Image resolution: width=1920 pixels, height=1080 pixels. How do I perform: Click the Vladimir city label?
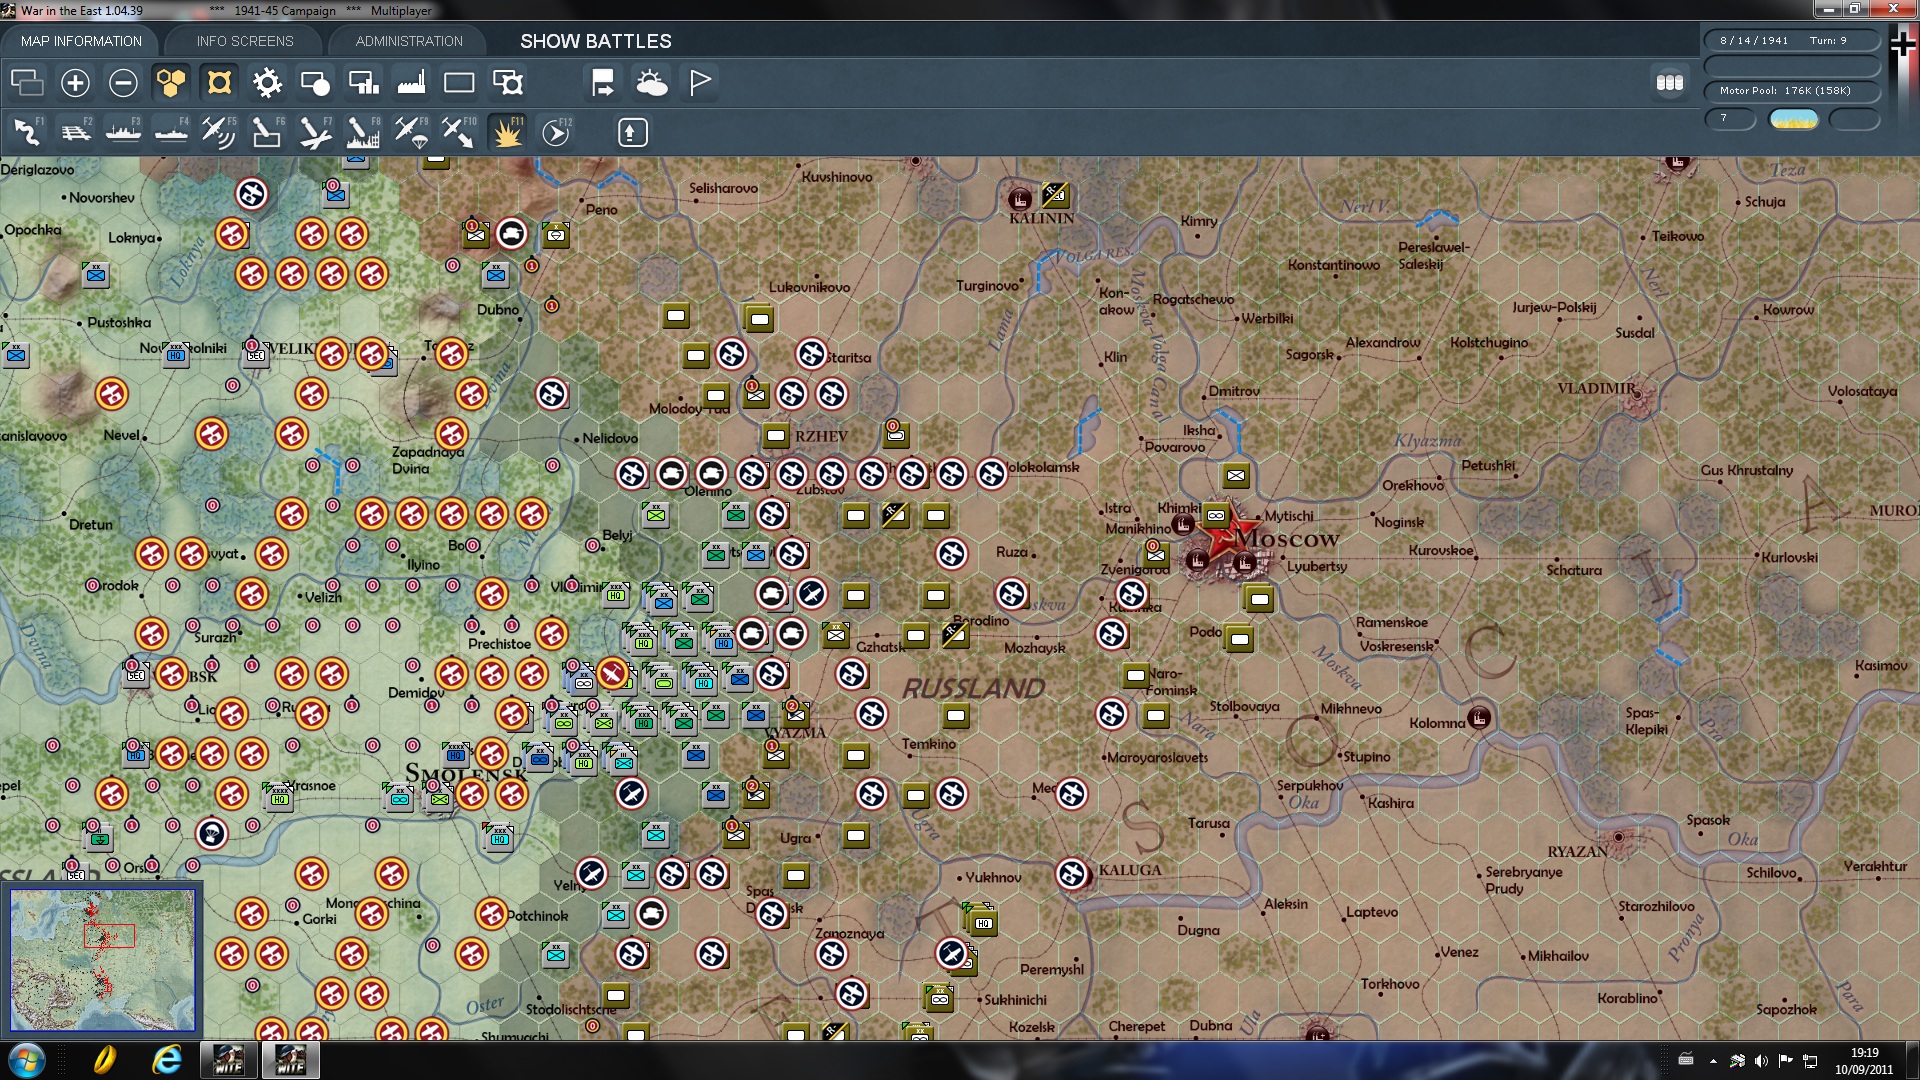coord(1596,388)
